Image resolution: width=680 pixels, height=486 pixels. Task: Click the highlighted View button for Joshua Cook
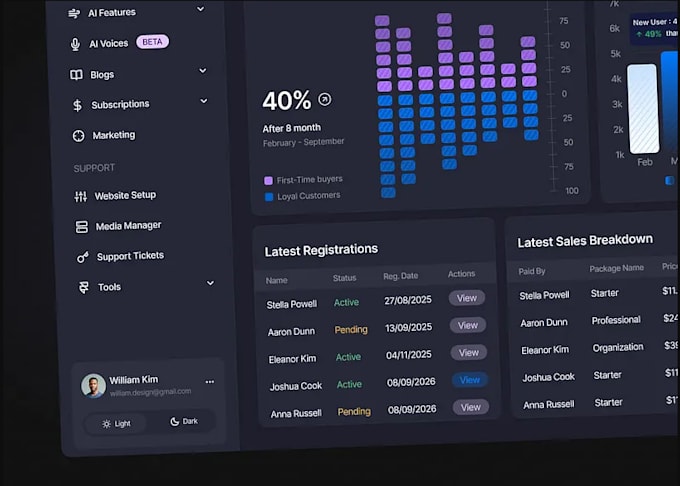(x=470, y=380)
